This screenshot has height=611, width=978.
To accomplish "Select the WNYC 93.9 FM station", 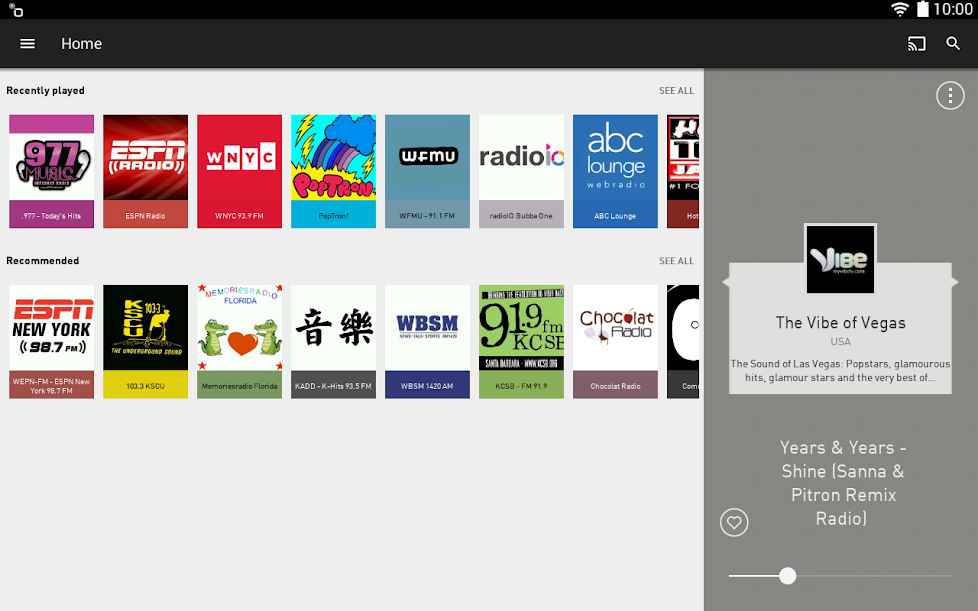I will [240, 171].
